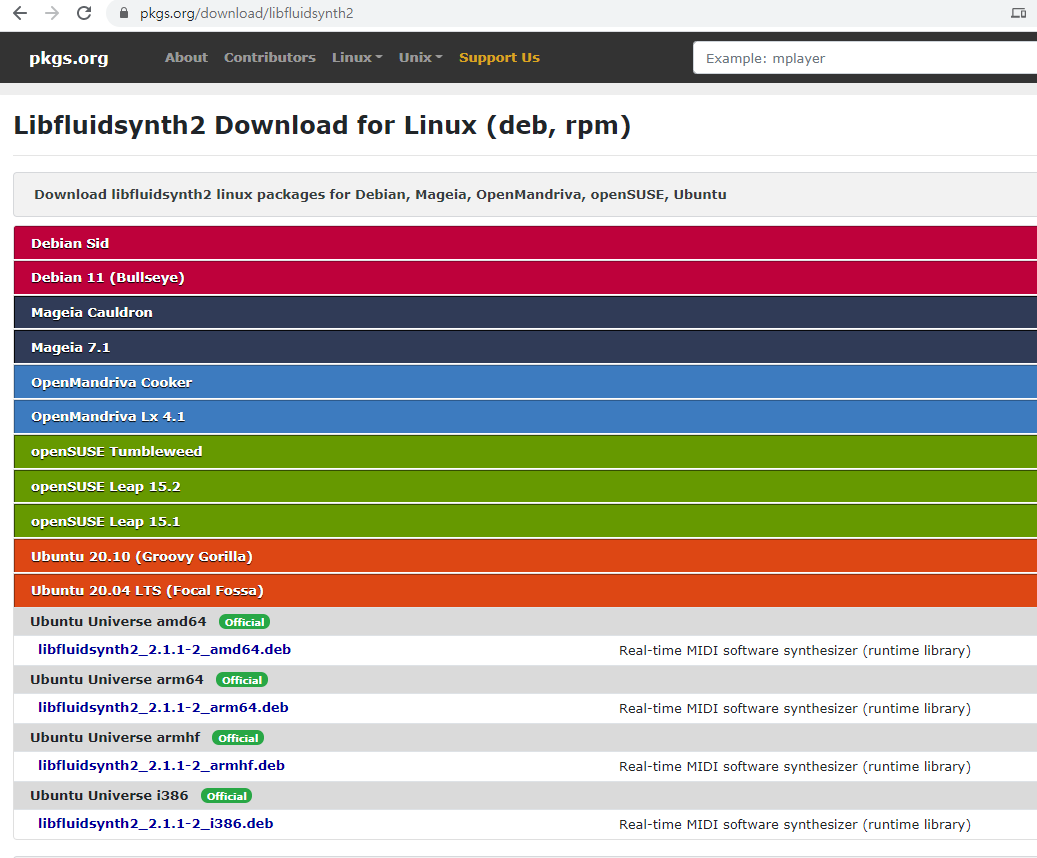Click the Ubuntu Universe i386 heading
Image resolution: width=1037 pixels, height=858 pixels.
[109, 795]
